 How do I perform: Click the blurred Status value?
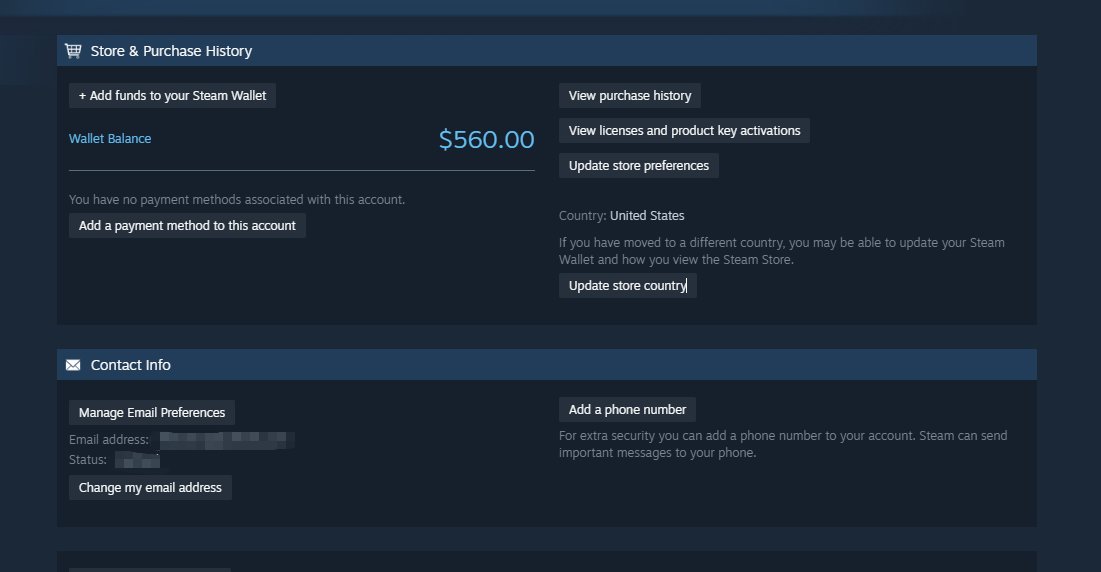137,460
